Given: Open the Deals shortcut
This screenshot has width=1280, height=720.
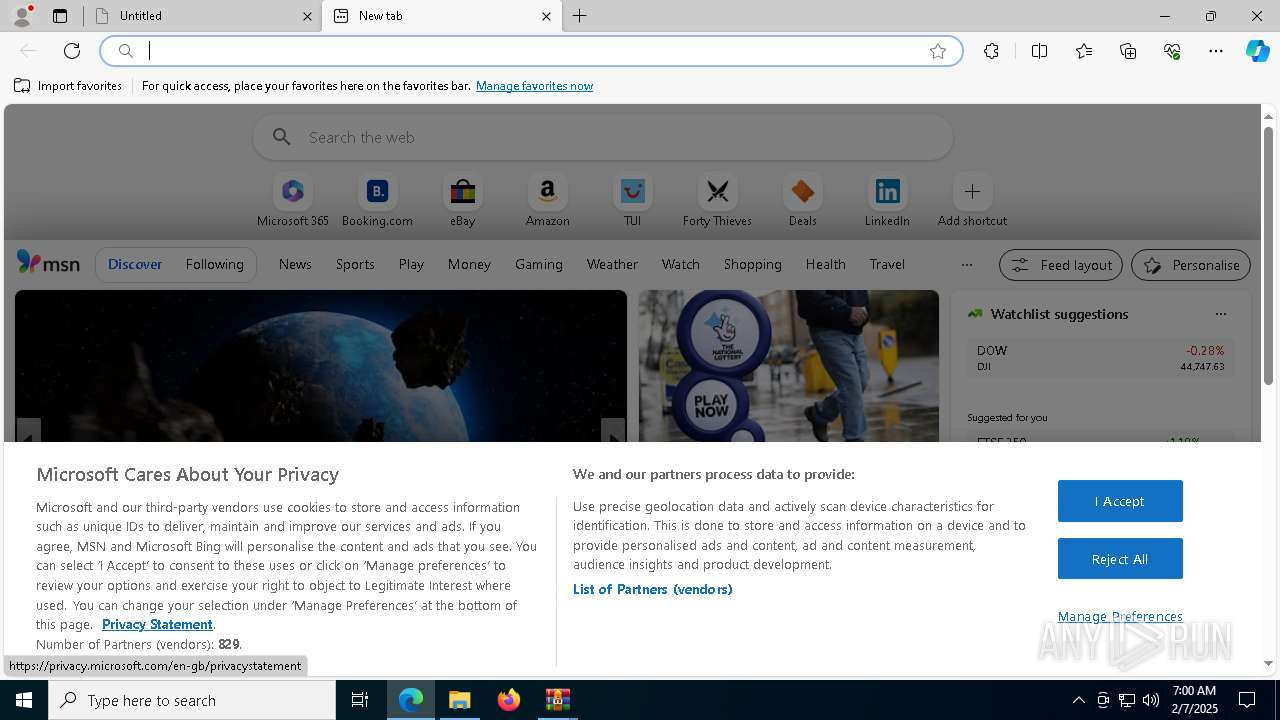Looking at the screenshot, I should pyautogui.click(x=802, y=200).
